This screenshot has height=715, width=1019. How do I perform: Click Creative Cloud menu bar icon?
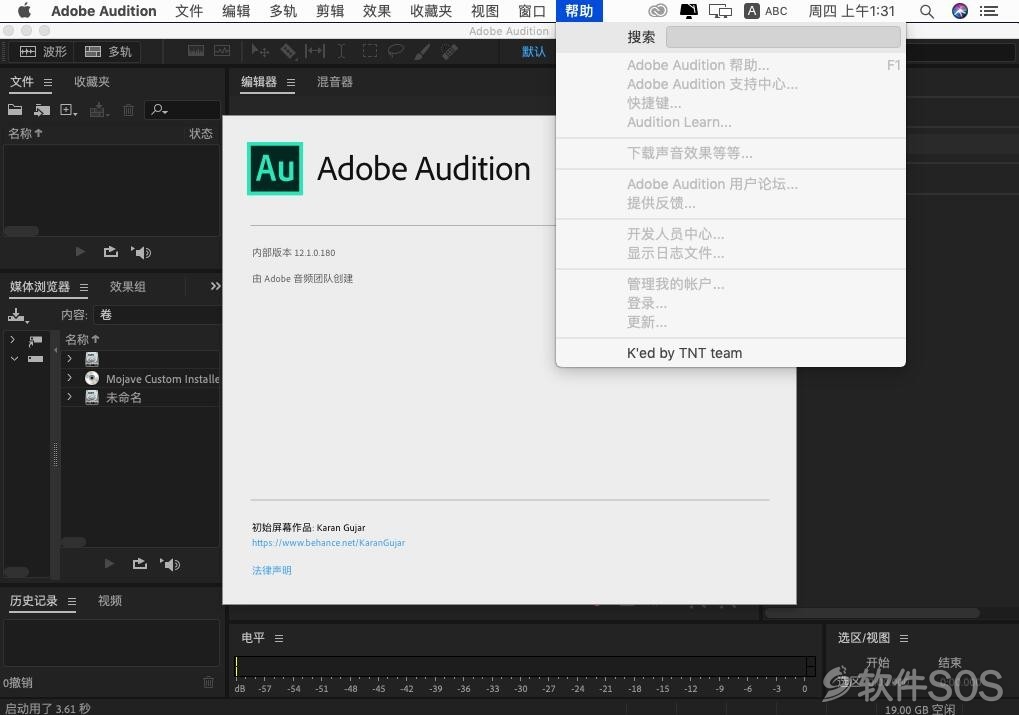(x=658, y=10)
